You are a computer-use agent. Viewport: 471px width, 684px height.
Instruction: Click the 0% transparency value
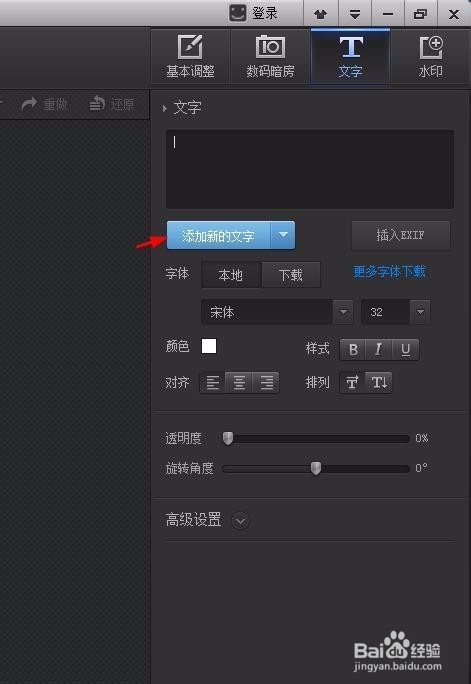click(x=422, y=438)
